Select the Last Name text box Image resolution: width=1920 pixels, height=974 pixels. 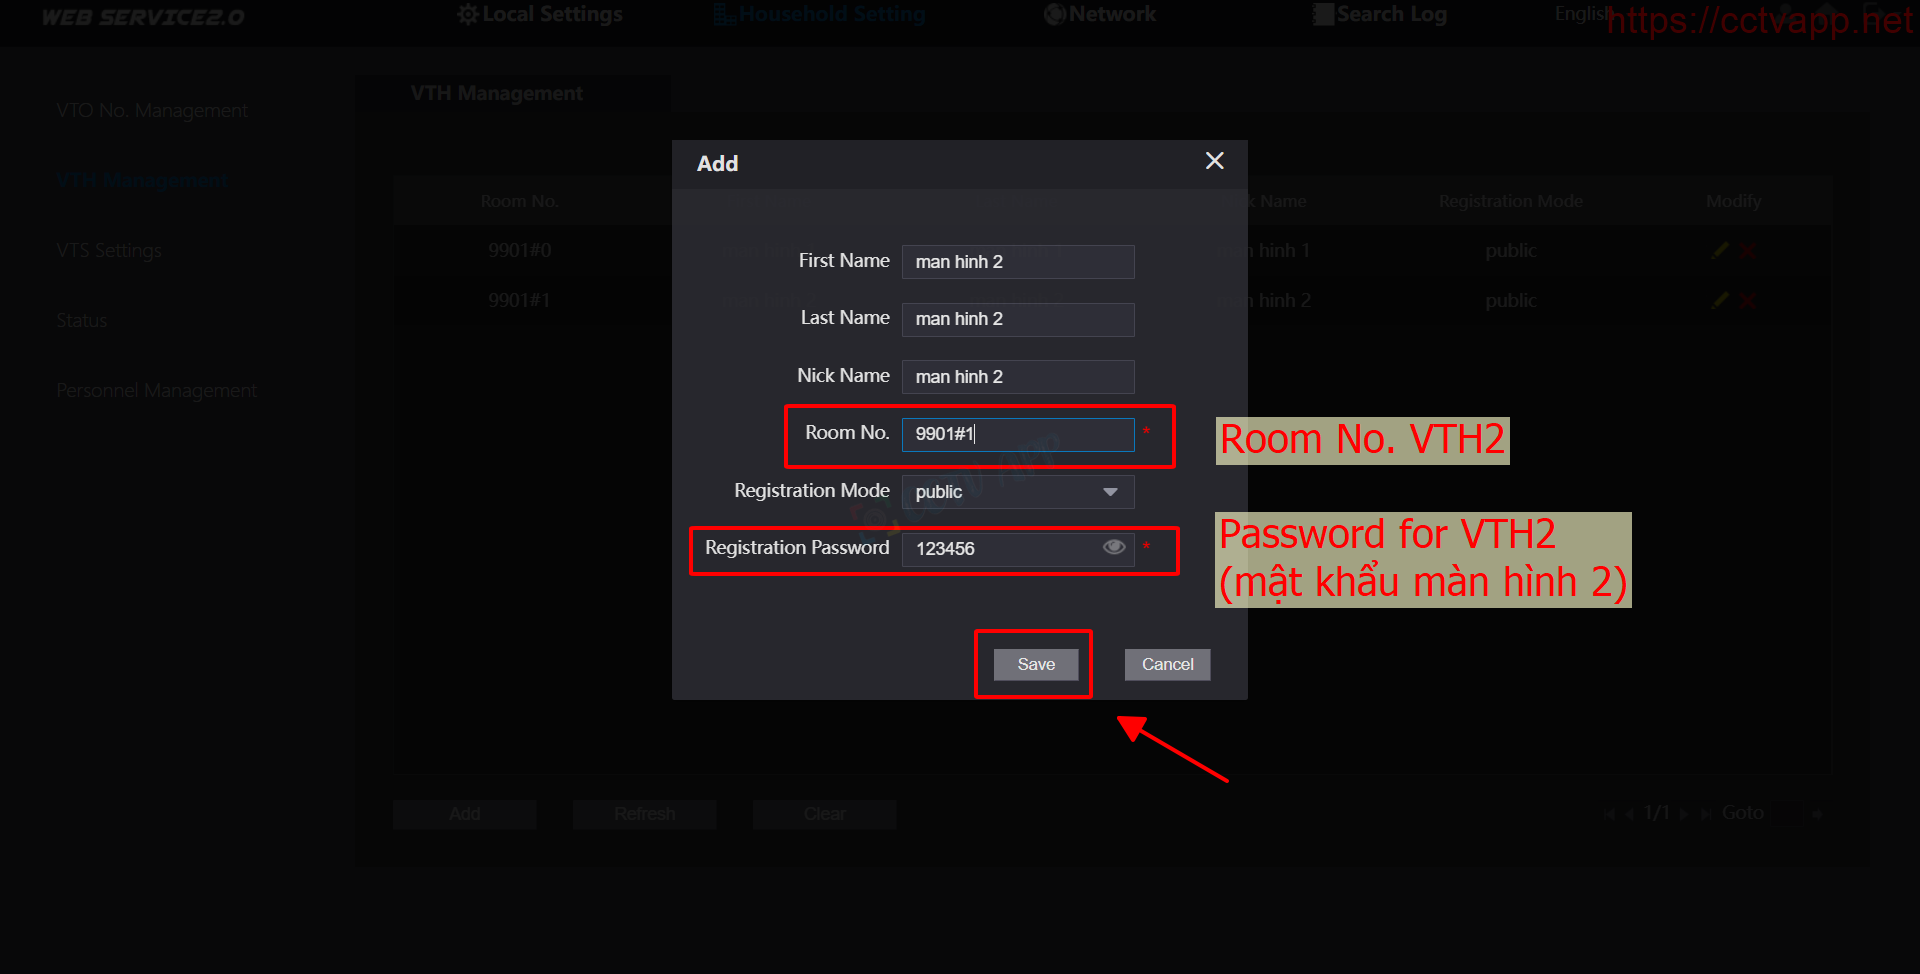1018,319
